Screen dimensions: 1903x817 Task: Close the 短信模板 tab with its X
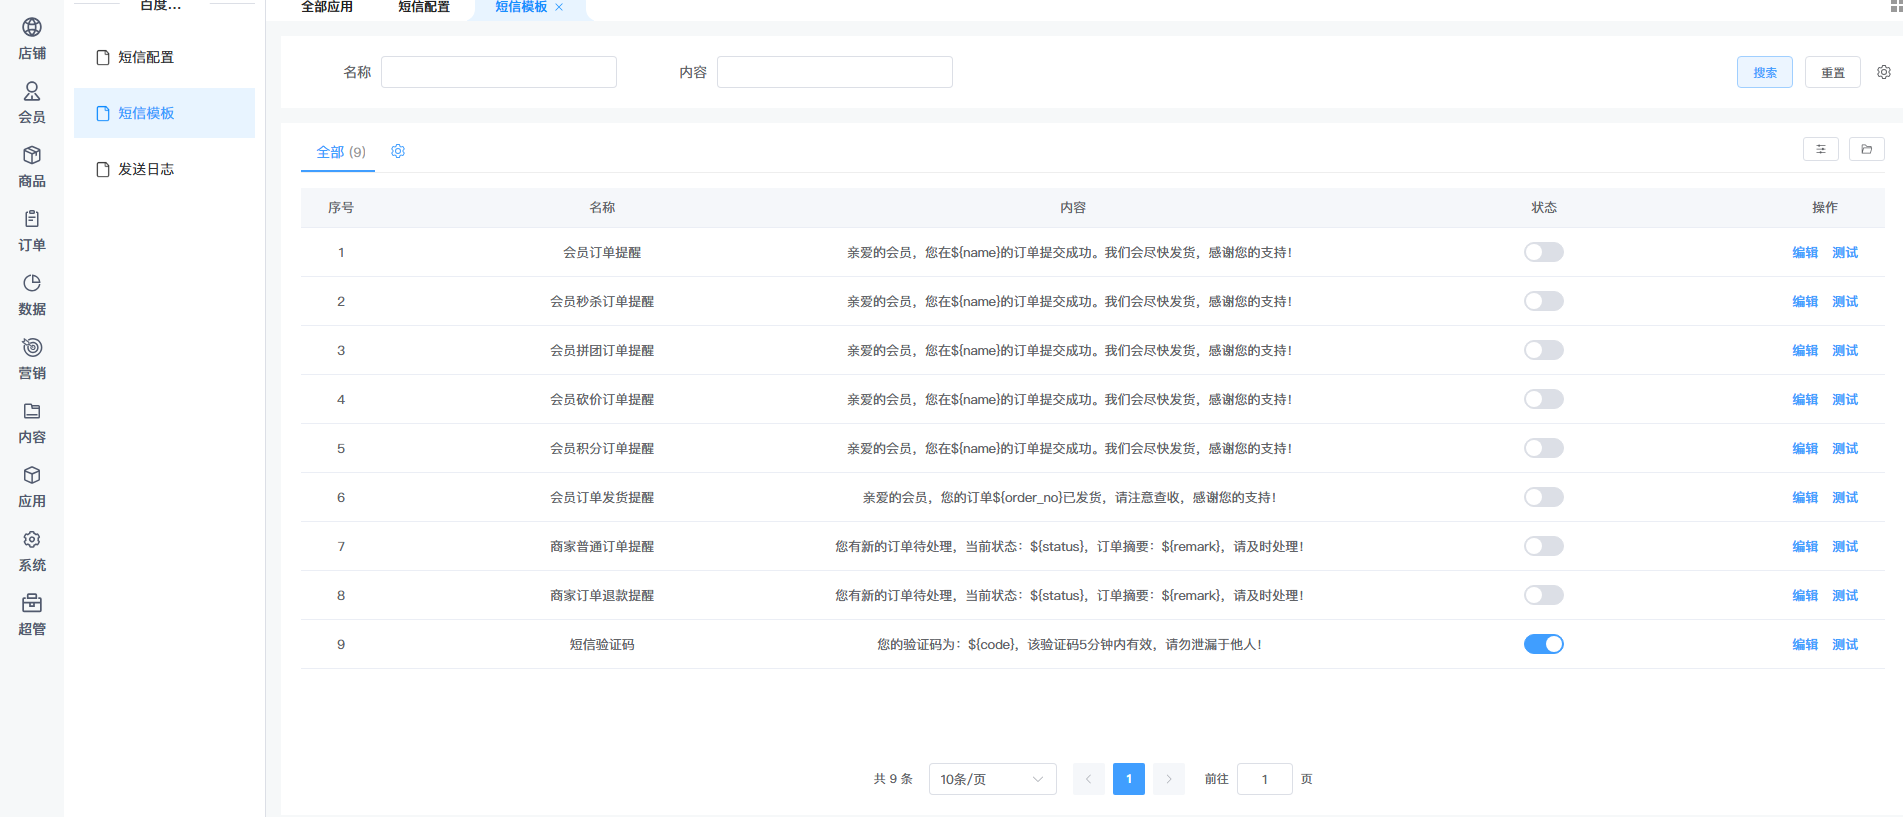[559, 7]
